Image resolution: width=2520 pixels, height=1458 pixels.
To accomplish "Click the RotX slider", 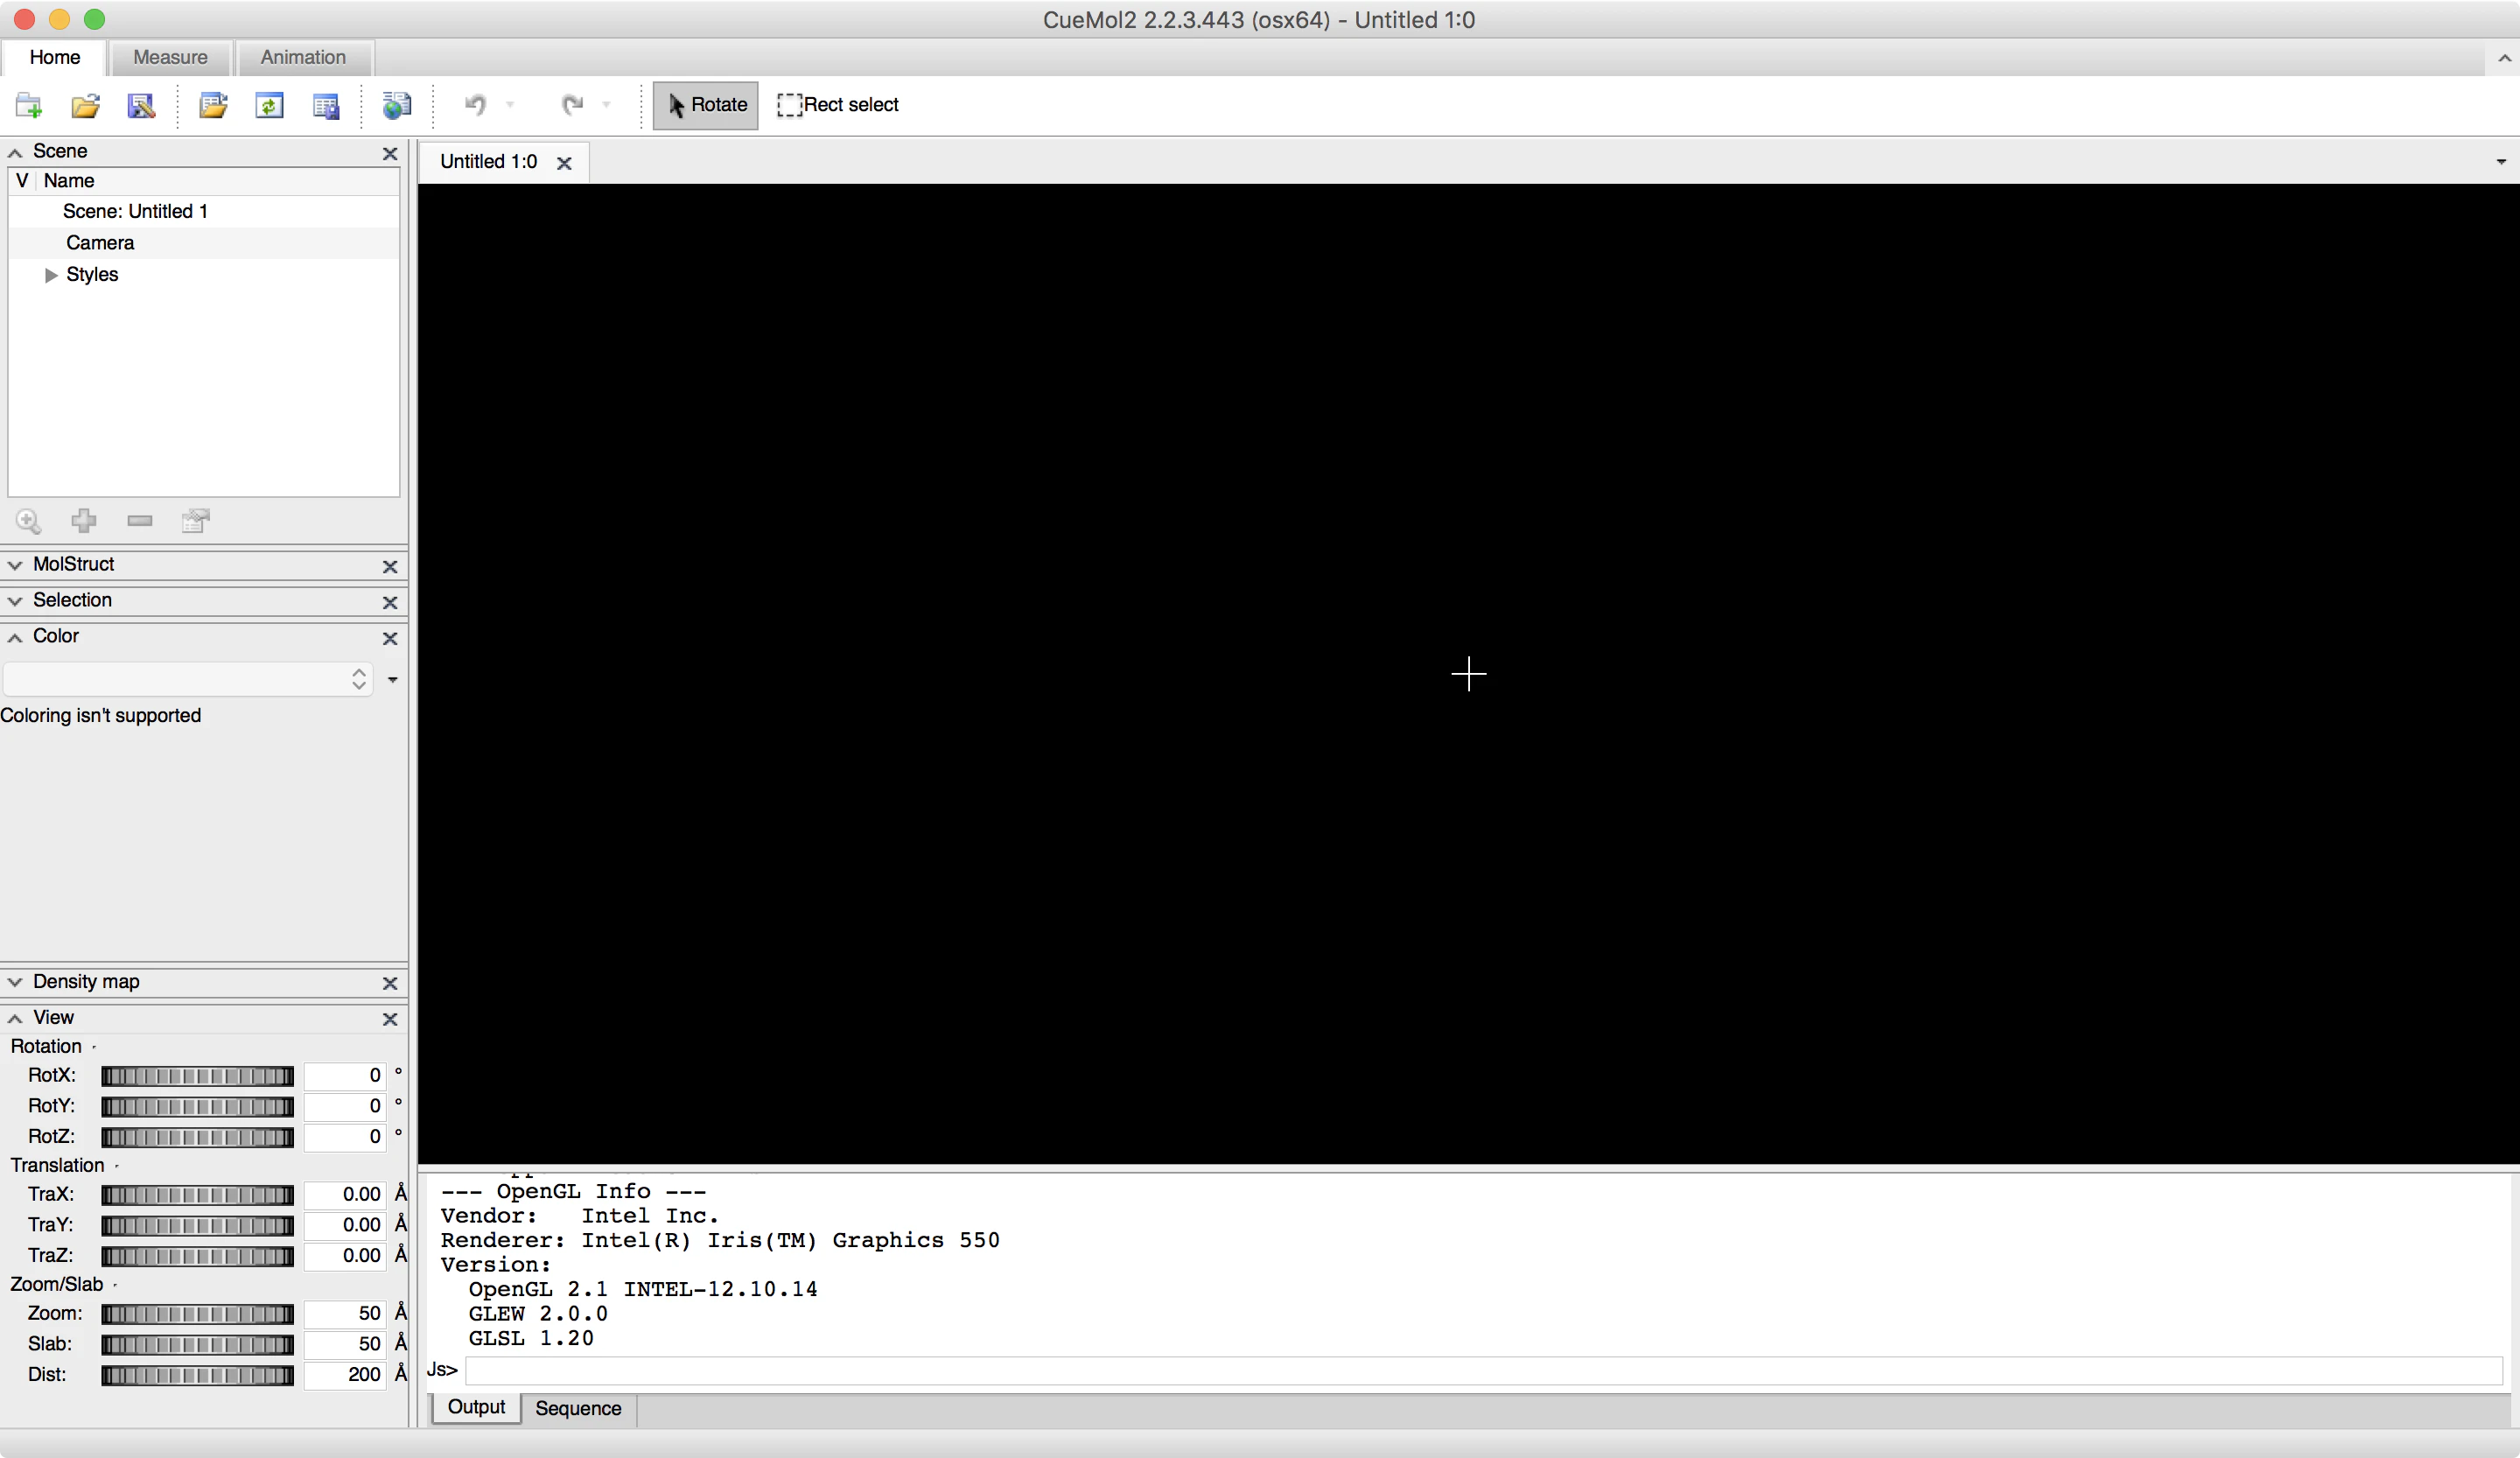I will [x=198, y=1076].
